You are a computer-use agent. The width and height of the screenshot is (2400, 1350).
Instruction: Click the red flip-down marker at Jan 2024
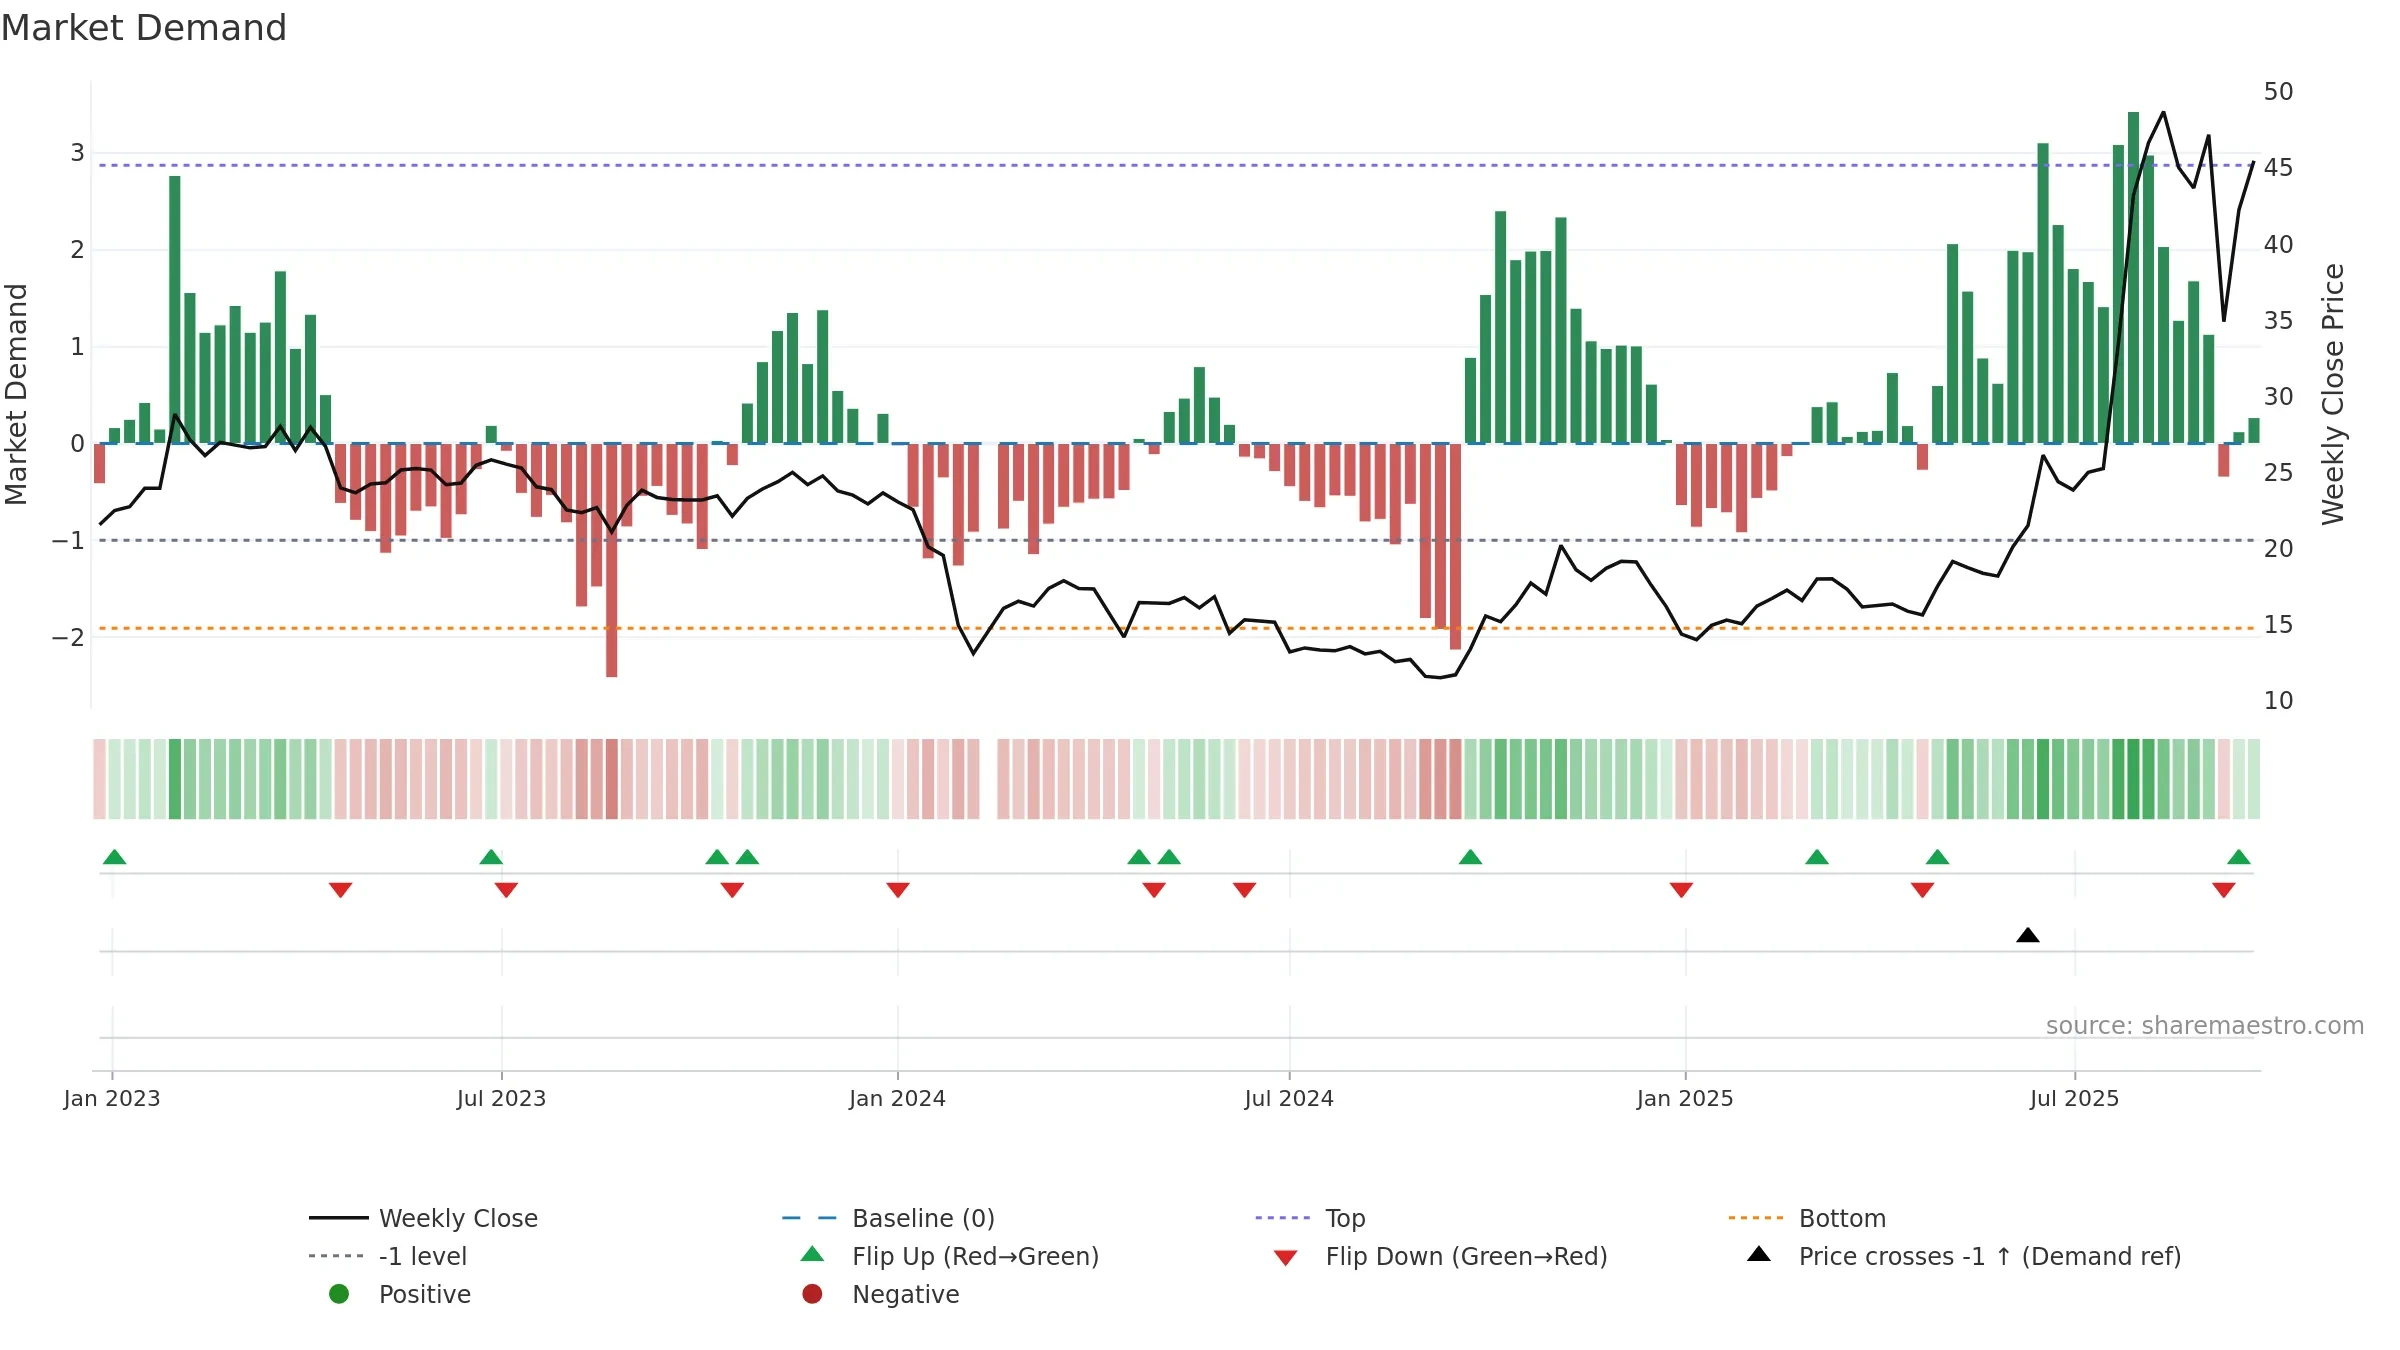(898, 890)
